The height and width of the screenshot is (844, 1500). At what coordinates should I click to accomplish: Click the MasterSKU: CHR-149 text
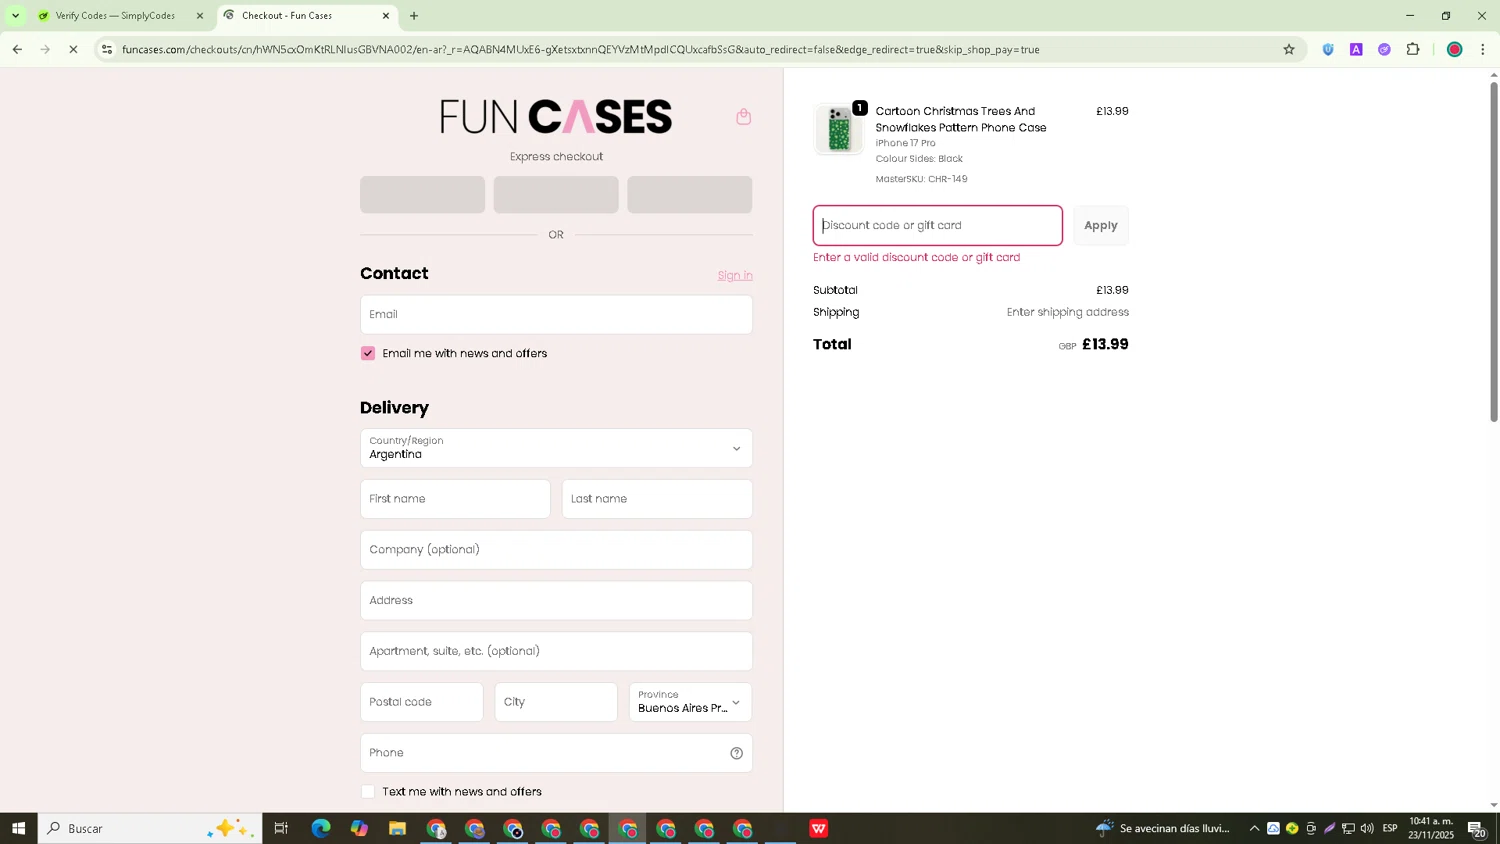tap(921, 179)
